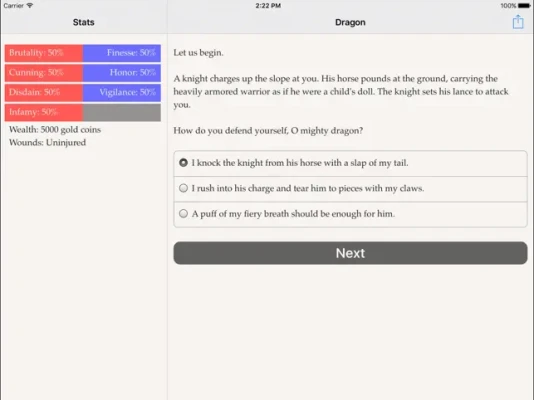Click the Infamy 50% red bar

pyautogui.click(x=44, y=112)
